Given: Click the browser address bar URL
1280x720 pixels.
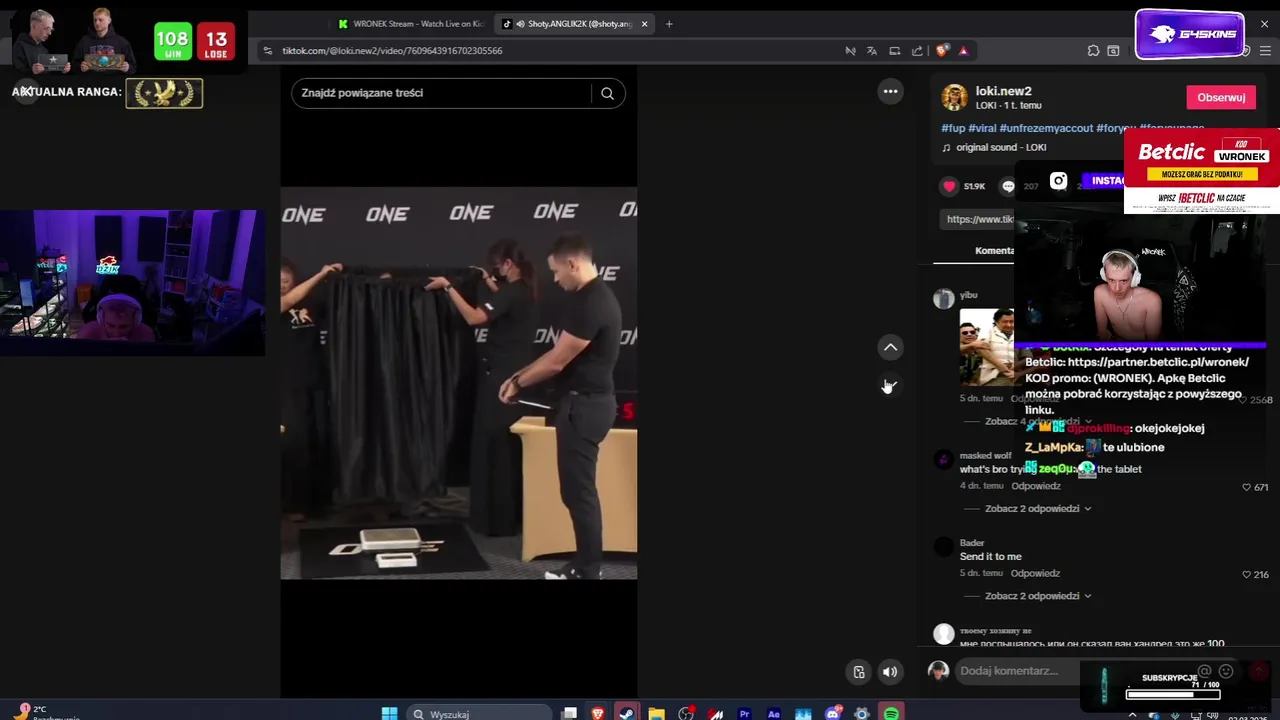Looking at the screenshot, I should click(392, 51).
